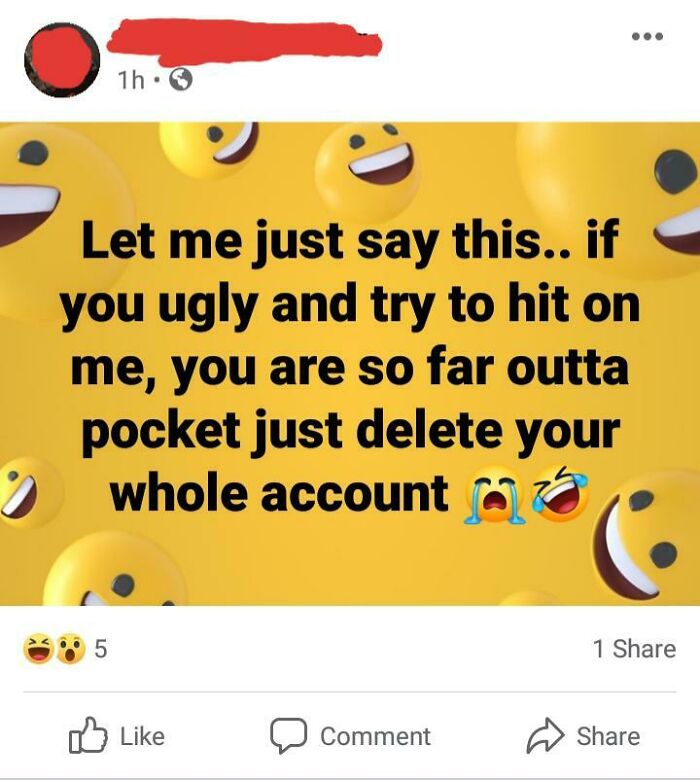This screenshot has width=700, height=780.
Task: View the 1 Share details
Action: point(634,649)
